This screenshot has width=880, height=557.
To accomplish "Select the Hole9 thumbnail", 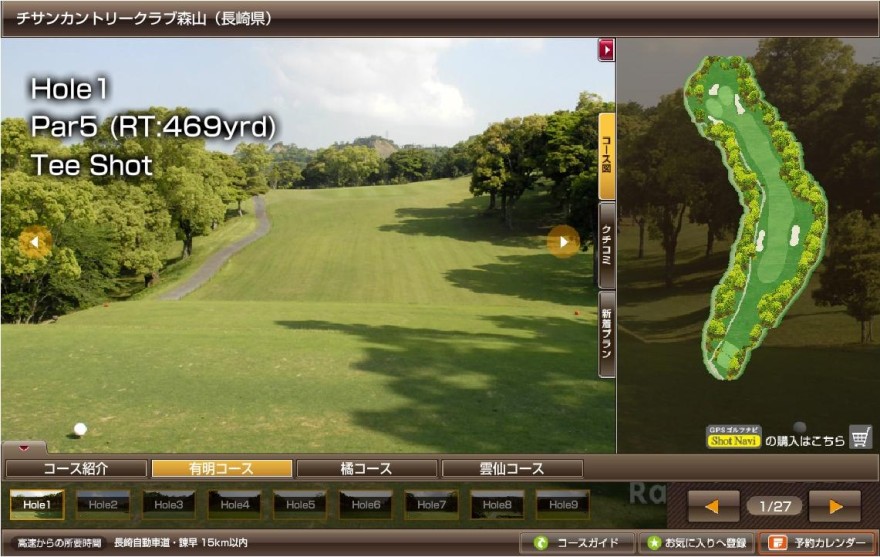I will pyautogui.click(x=562, y=505).
